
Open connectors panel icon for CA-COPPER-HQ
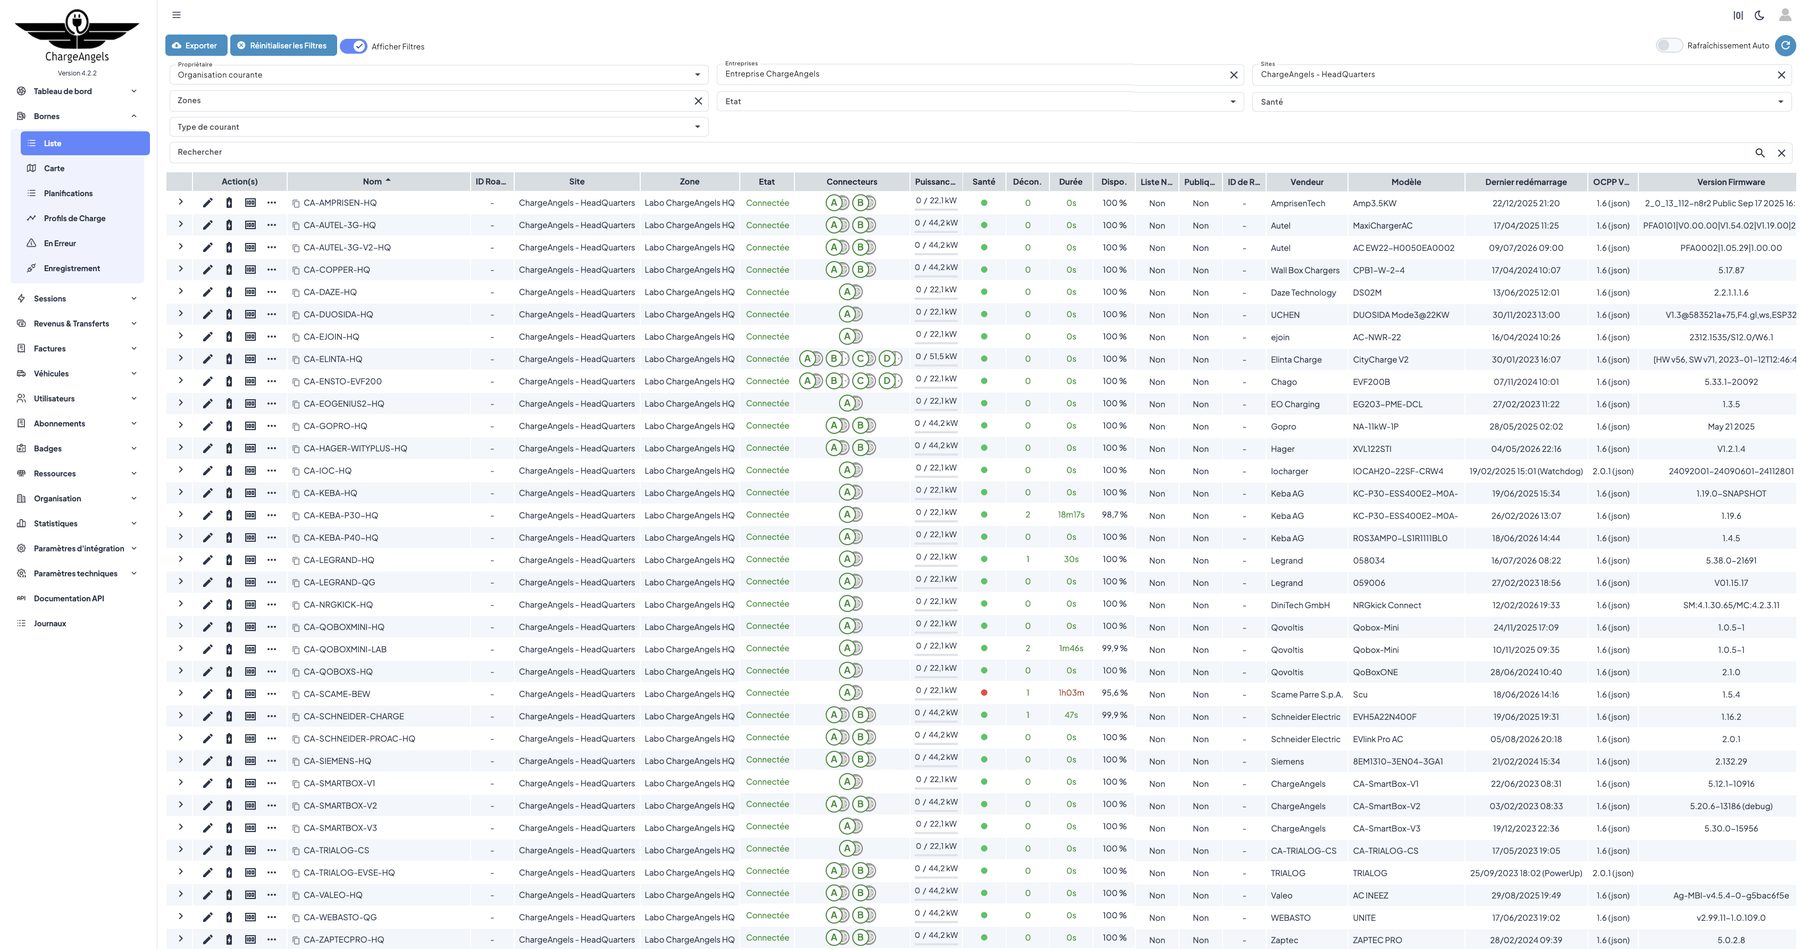tap(250, 270)
